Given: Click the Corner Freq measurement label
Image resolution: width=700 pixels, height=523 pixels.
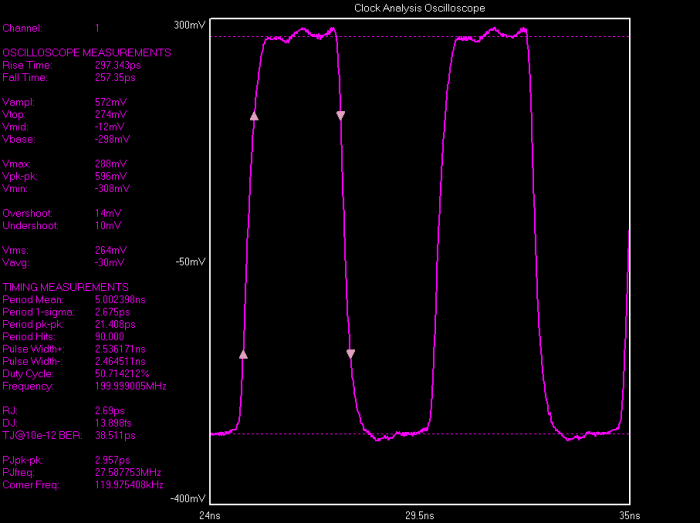Looking at the screenshot, I should [x=32, y=484].
